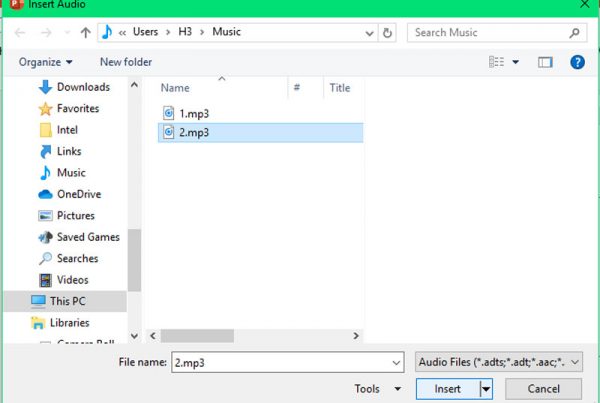Click the search magnifier icon
This screenshot has width=600, height=403.
(x=576, y=32)
